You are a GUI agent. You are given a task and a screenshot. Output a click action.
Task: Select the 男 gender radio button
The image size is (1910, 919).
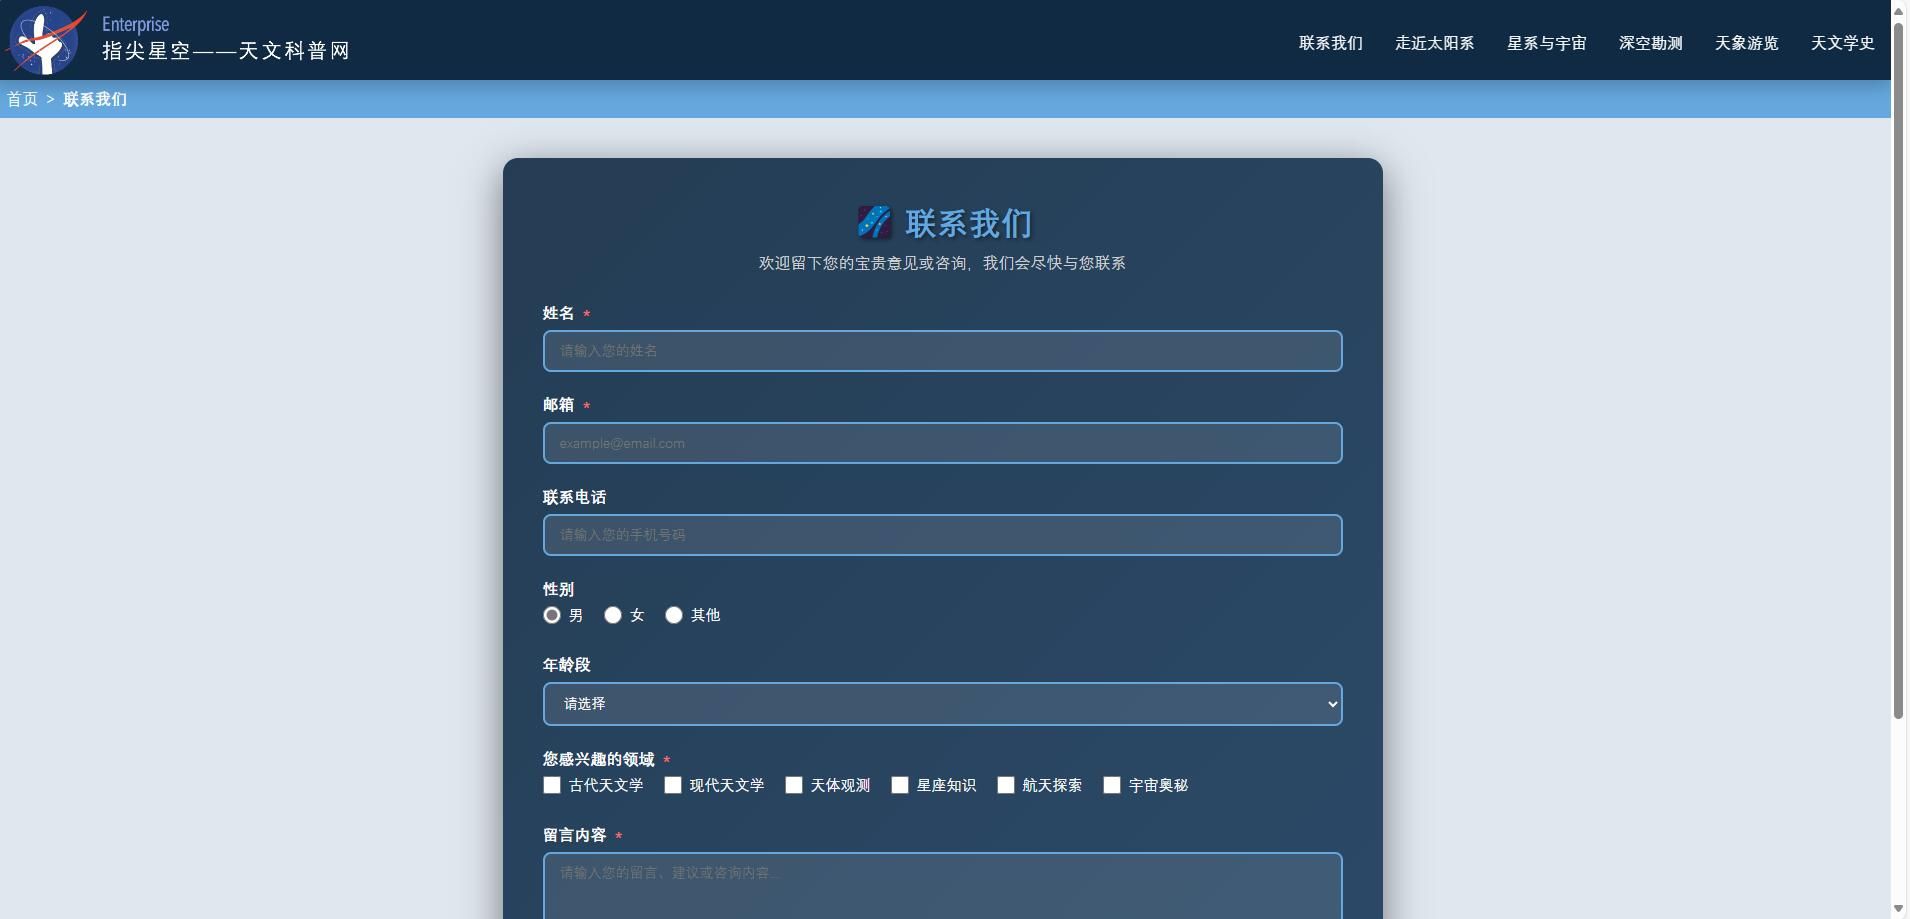[551, 615]
